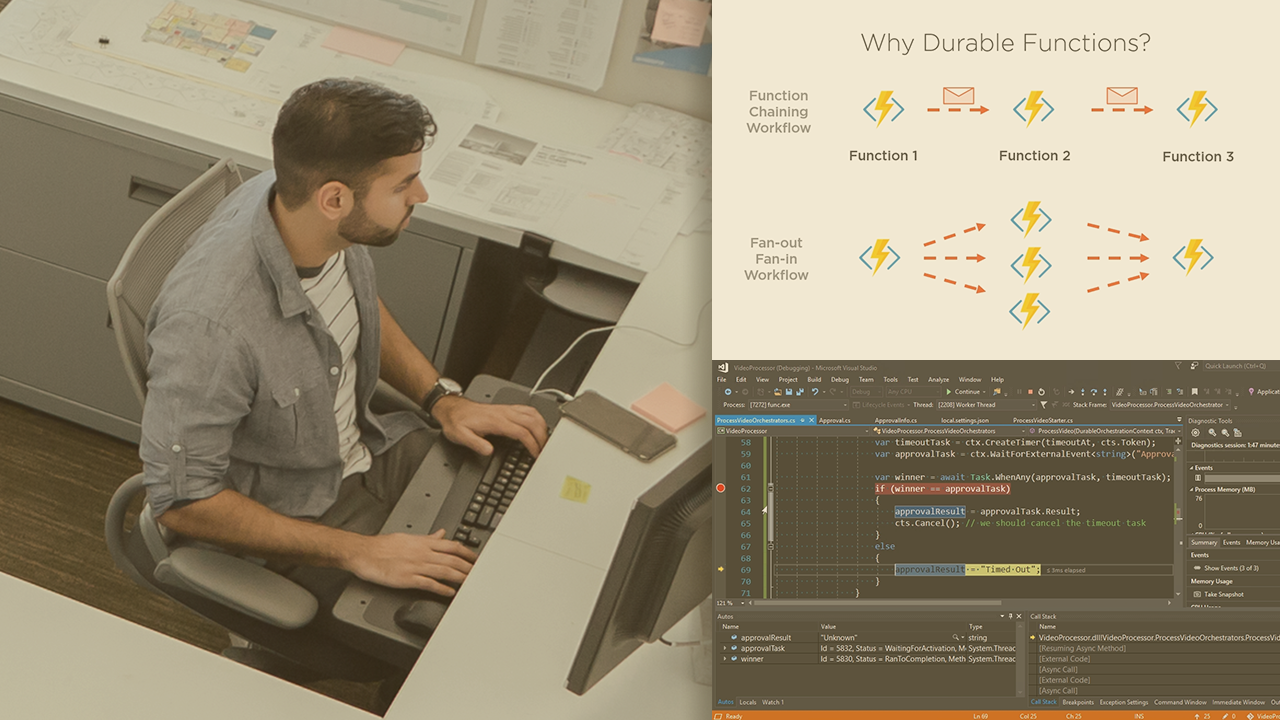1280x720 pixels.
Task: Click the Undo icon in toolbar
Action: 815,392
